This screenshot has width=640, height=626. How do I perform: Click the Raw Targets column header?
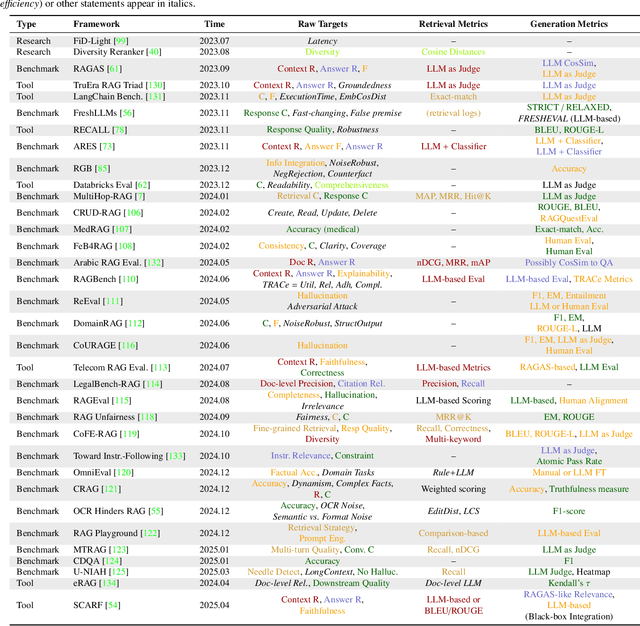tap(321, 21)
